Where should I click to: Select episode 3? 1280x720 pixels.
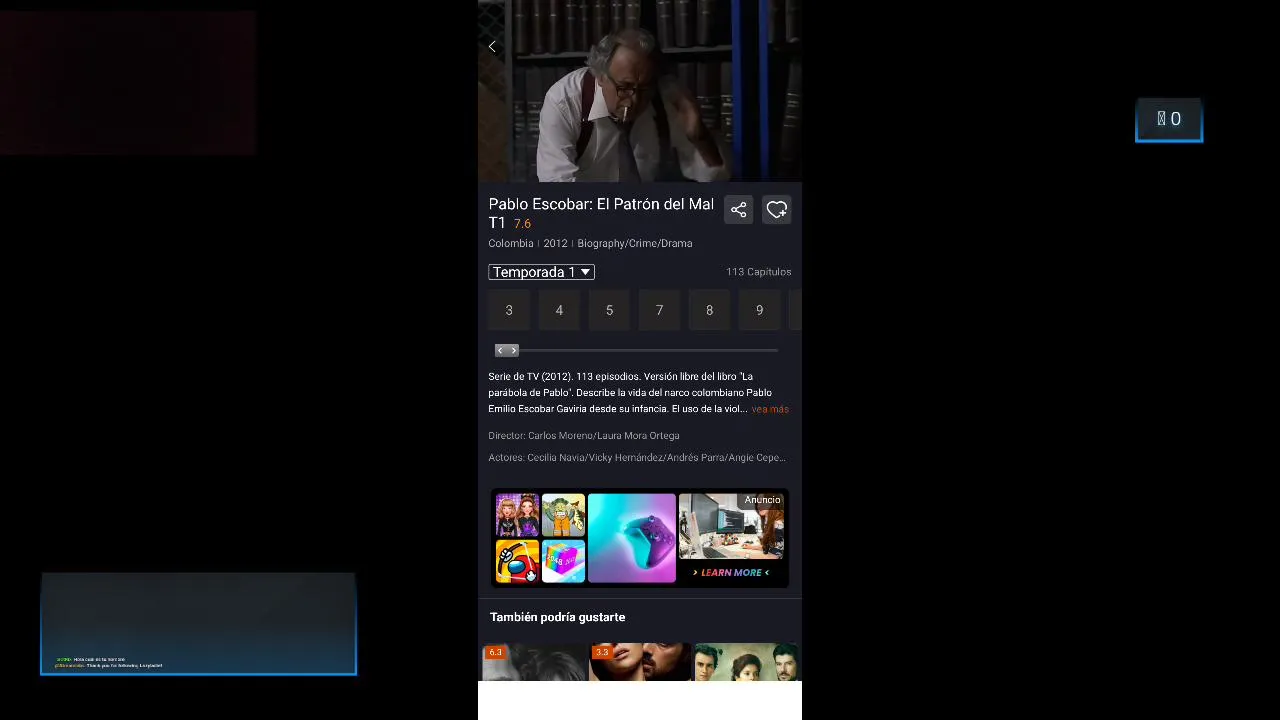(509, 310)
